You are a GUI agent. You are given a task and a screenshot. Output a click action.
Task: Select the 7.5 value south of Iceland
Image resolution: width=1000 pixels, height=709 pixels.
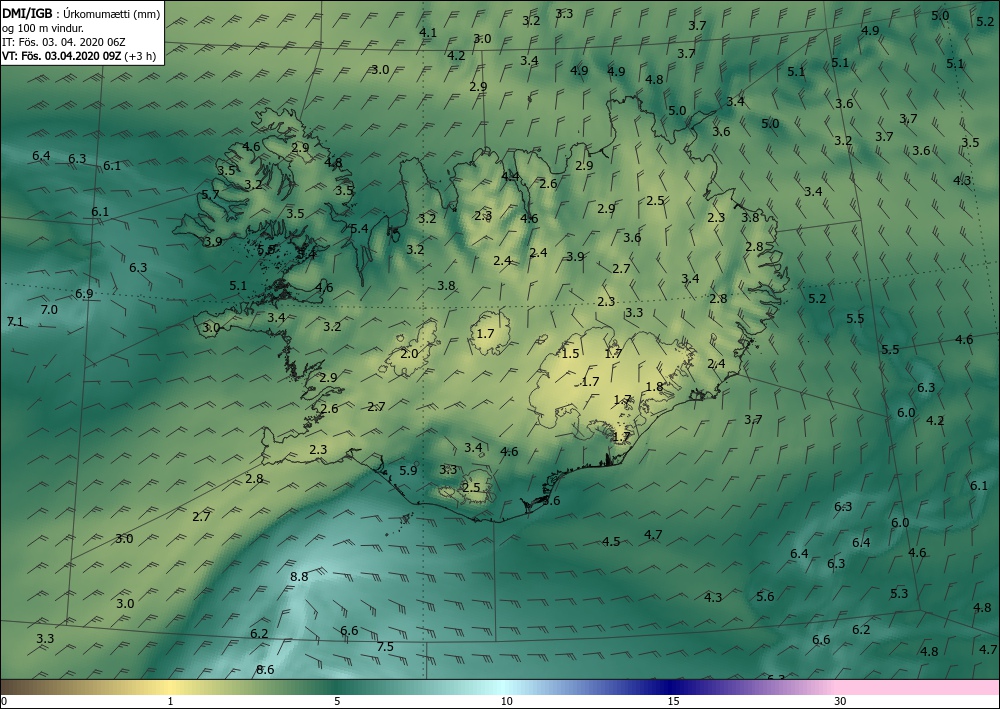[385, 647]
